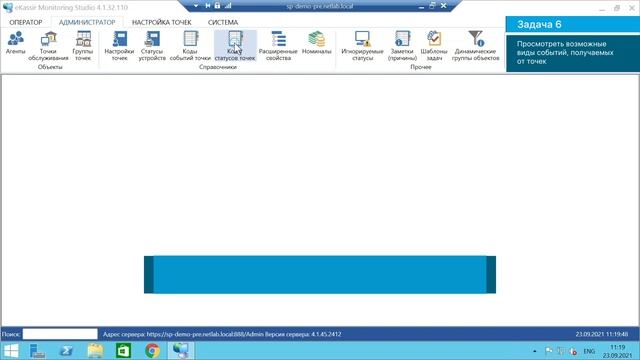Click the lock icon in connection bar
The image size is (640, 360).
click(217, 6)
